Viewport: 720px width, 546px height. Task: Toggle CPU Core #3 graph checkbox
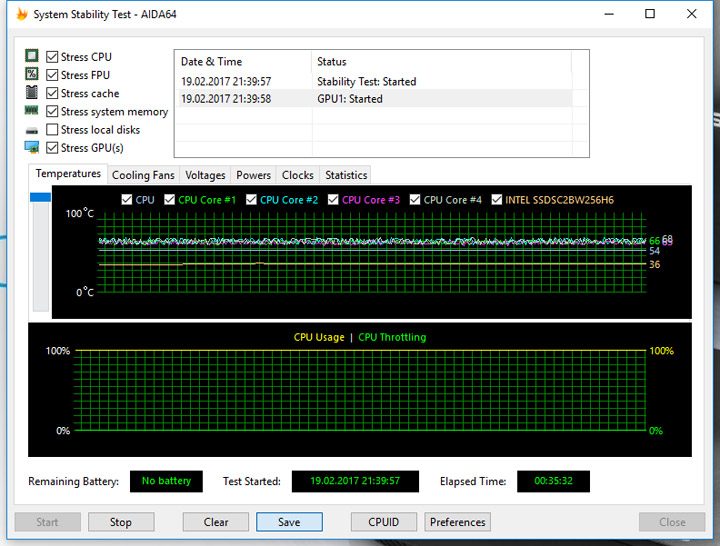pyautogui.click(x=333, y=200)
